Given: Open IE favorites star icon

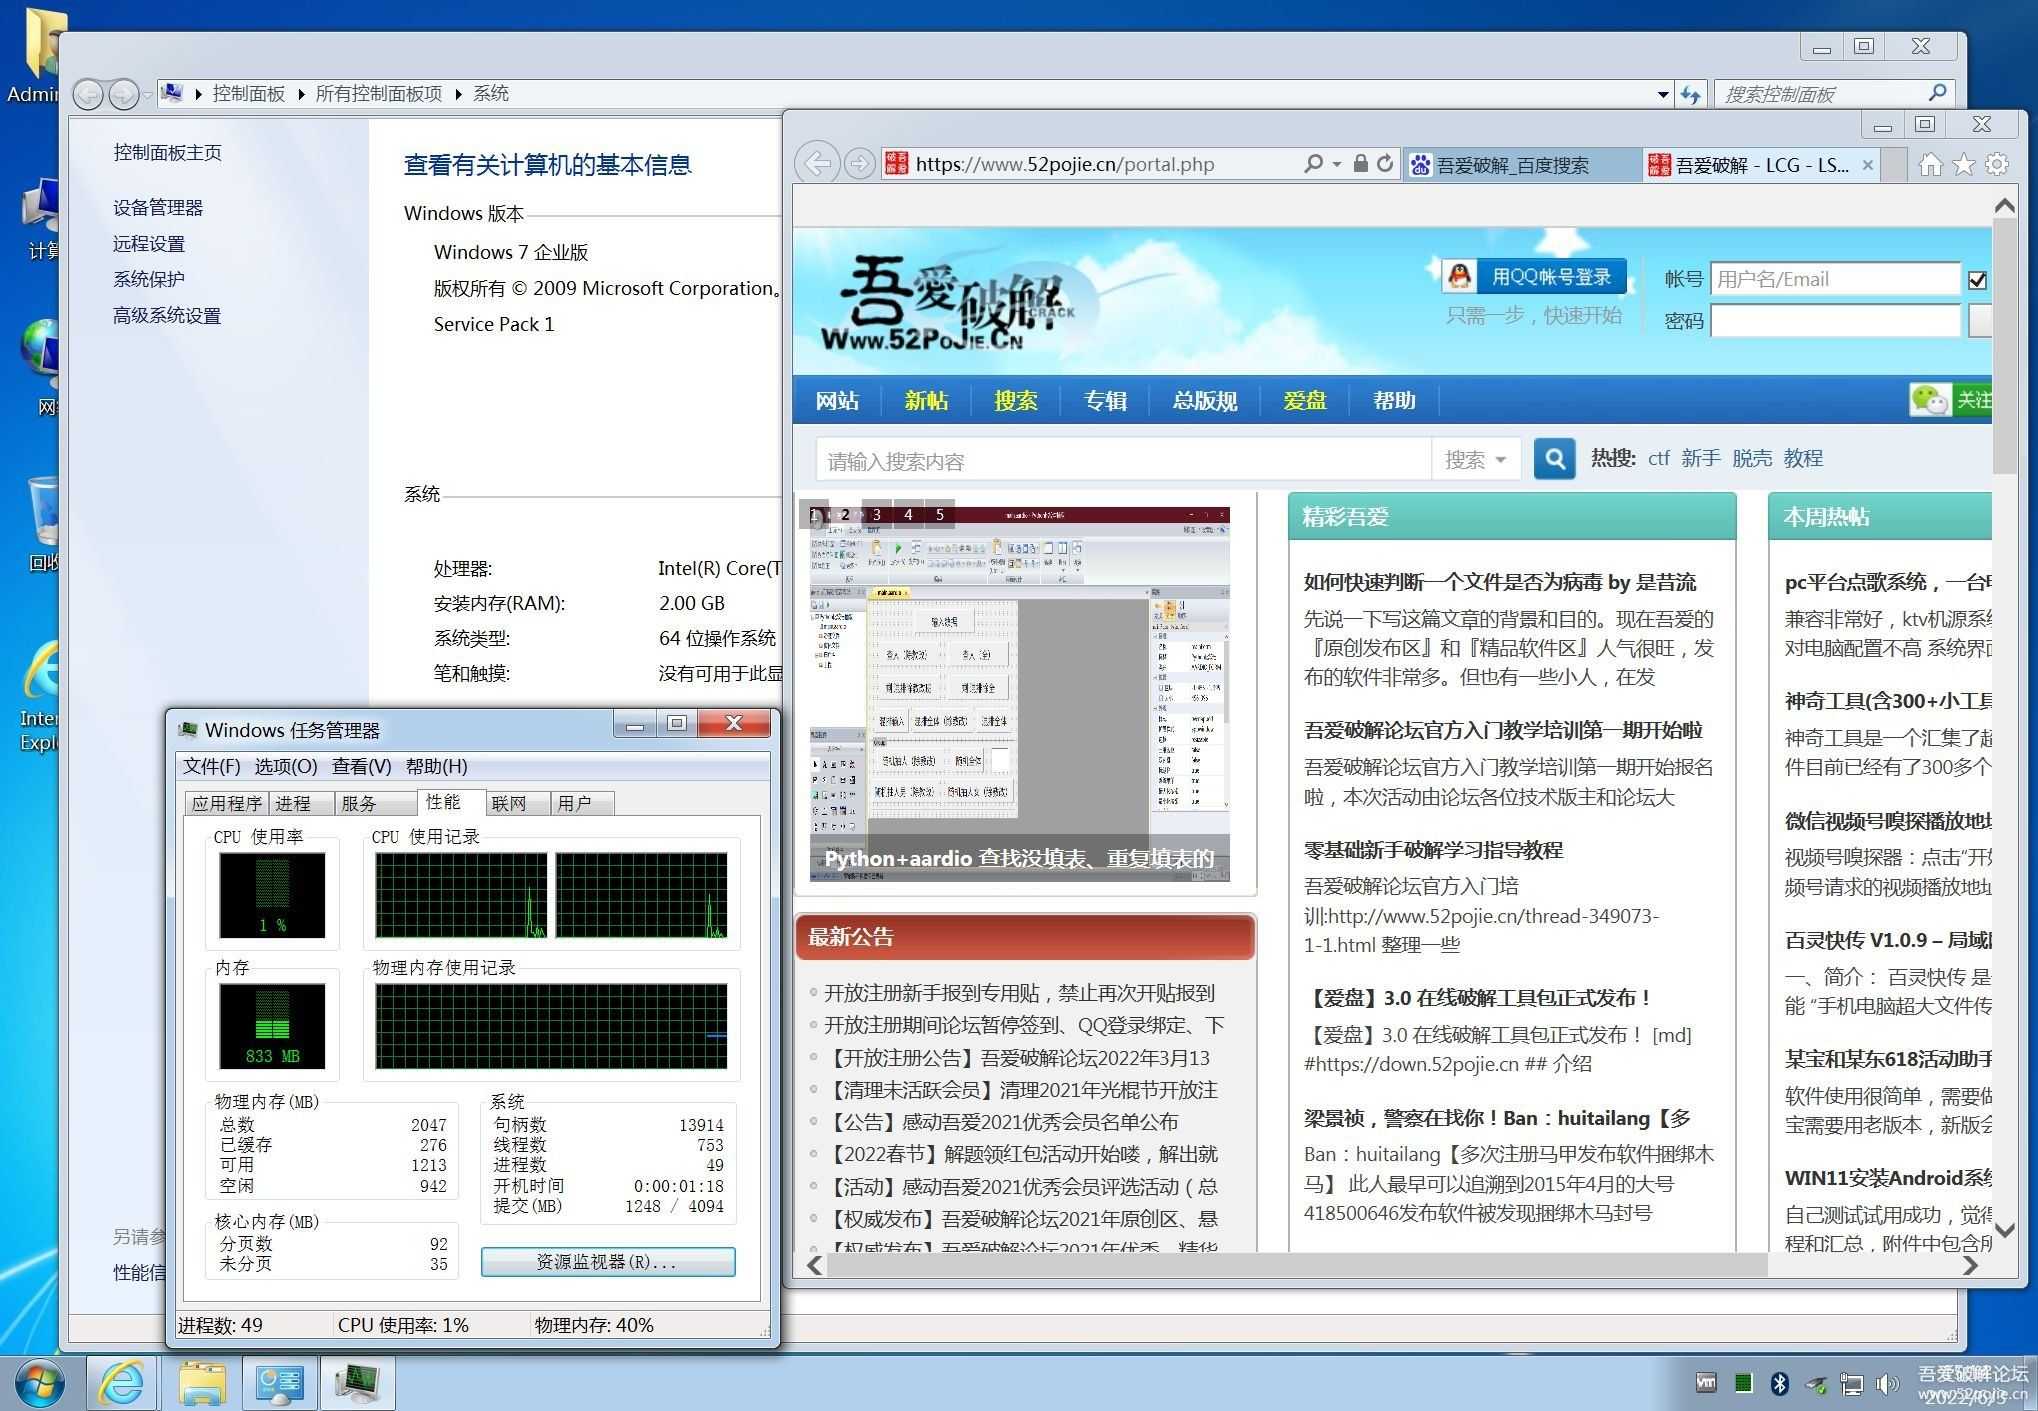Looking at the screenshot, I should pyautogui.click(x=1964, y=164).
